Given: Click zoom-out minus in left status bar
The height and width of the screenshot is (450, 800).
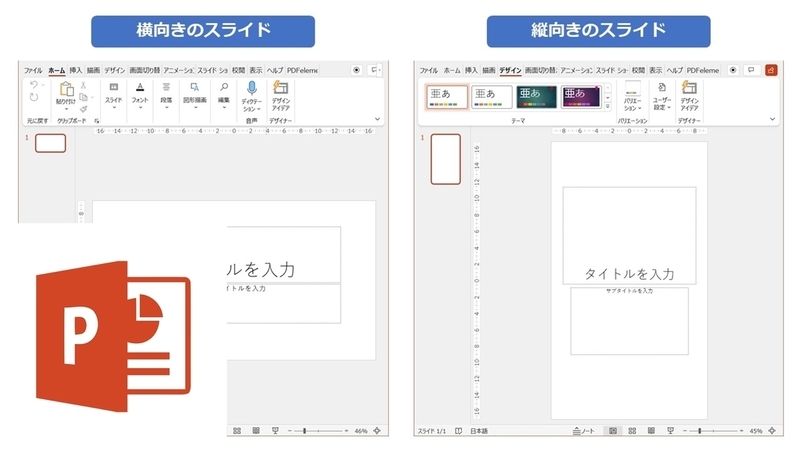Looking at the screenshot, I should pos(289,431).
